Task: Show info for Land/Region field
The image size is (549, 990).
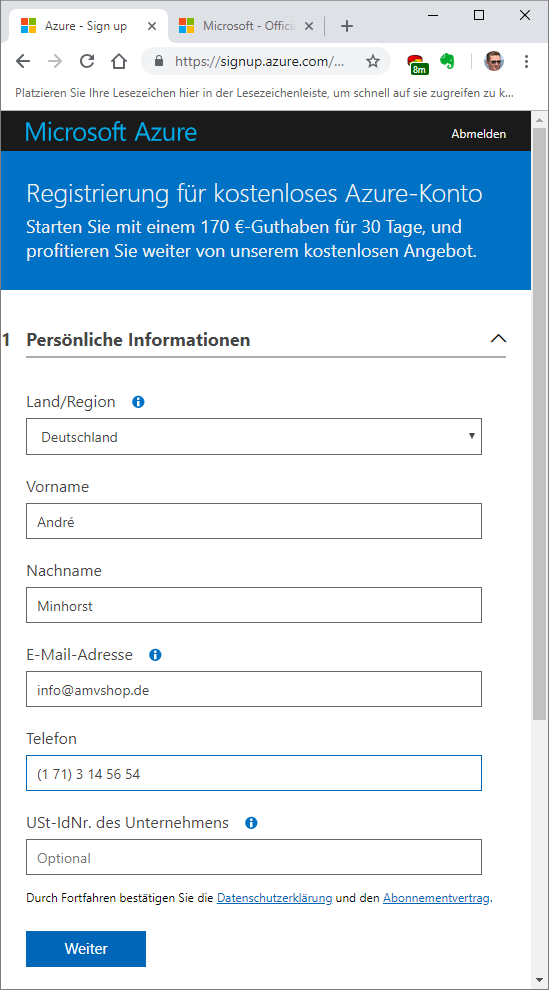Action: pyautogui.click(x=138, y=402)
